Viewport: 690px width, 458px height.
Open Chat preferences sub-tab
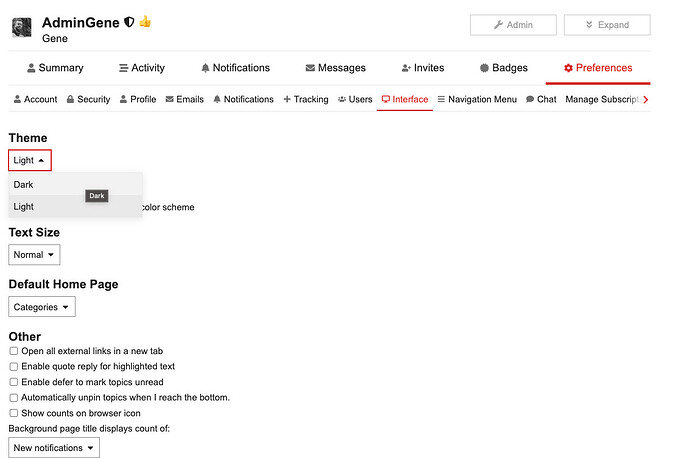[541, 99]
